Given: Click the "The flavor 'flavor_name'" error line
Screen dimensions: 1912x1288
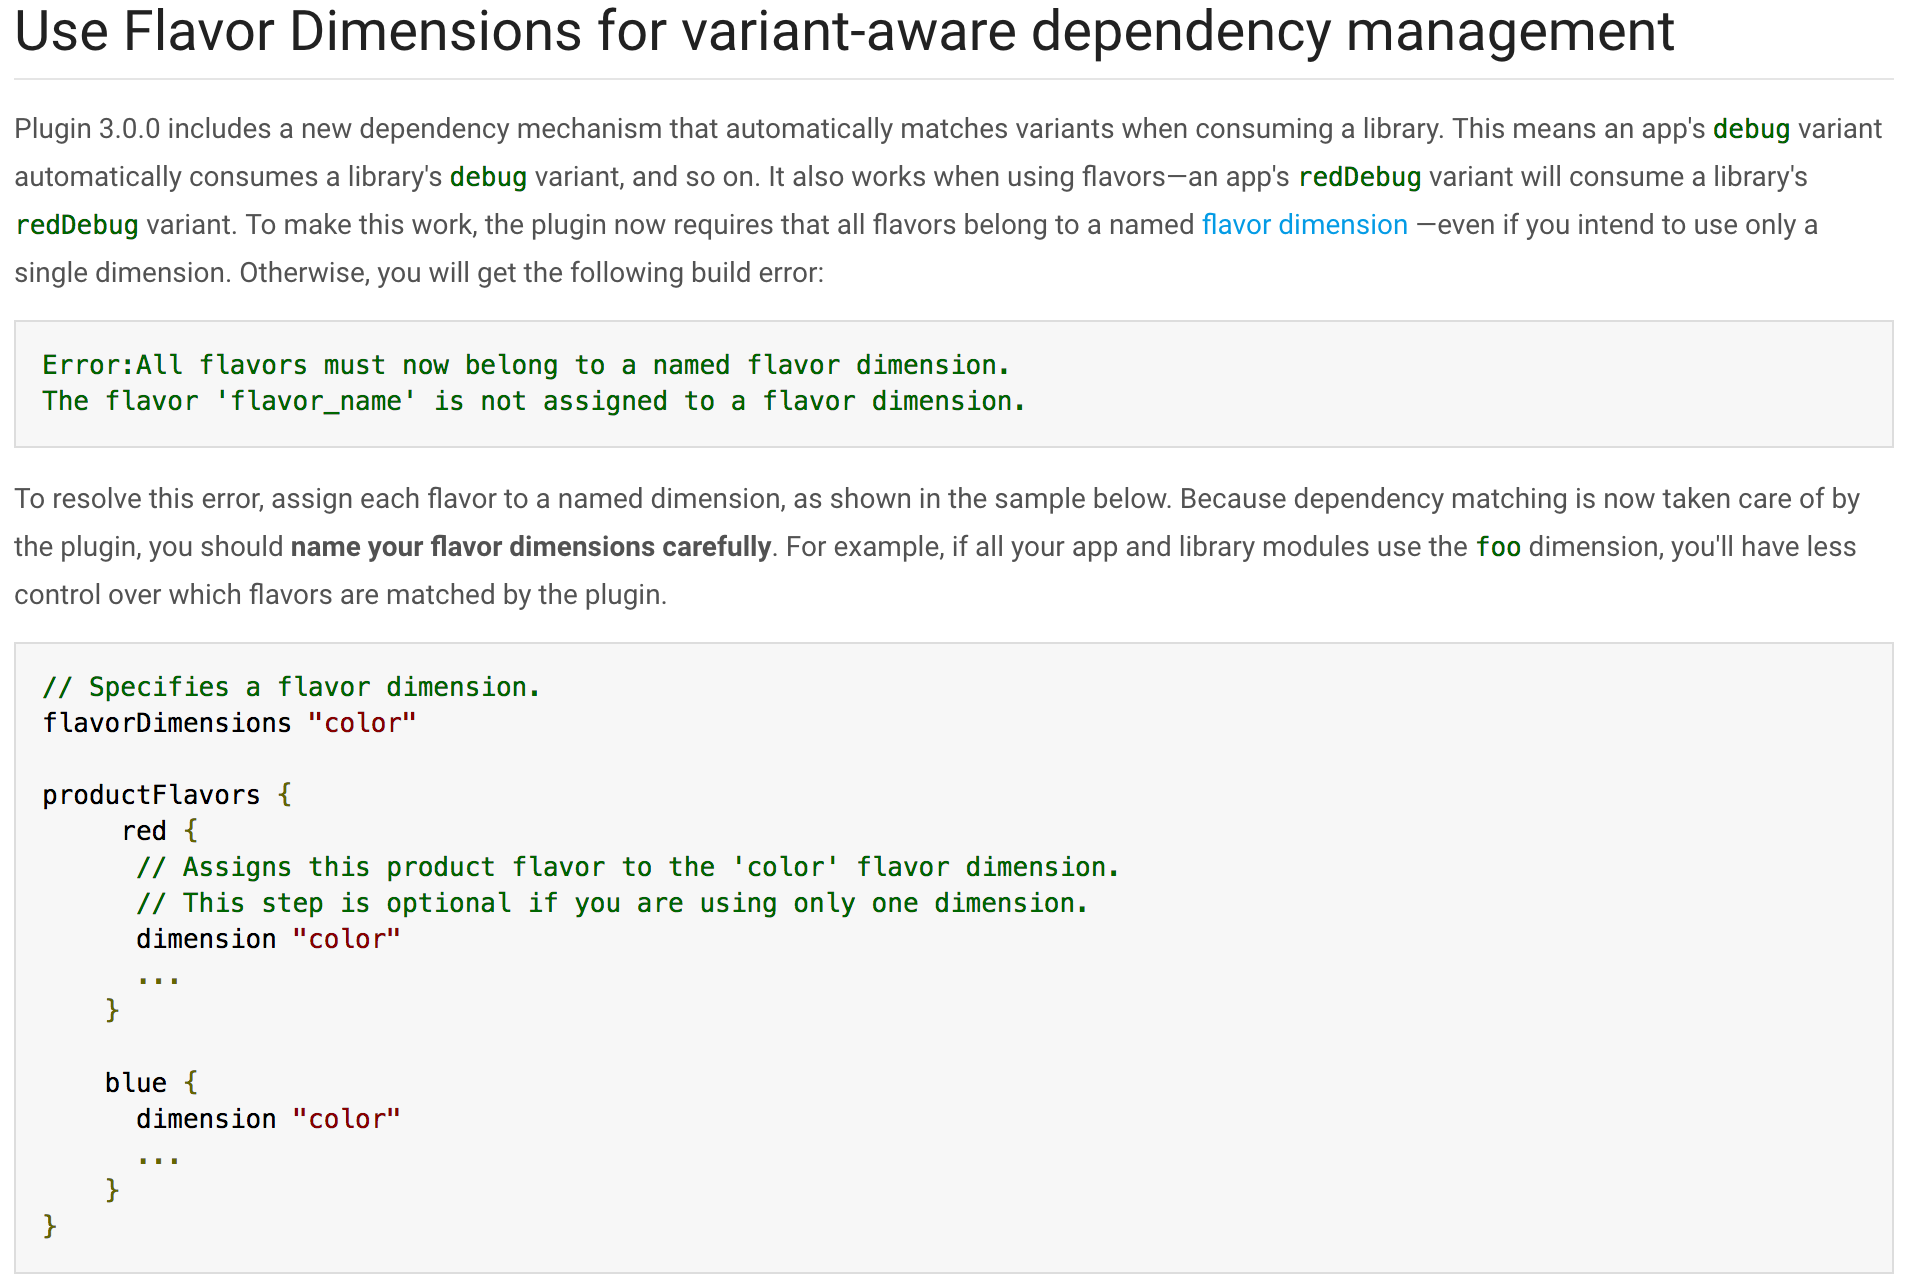Looking at the screenshot, I should point(533,401).
